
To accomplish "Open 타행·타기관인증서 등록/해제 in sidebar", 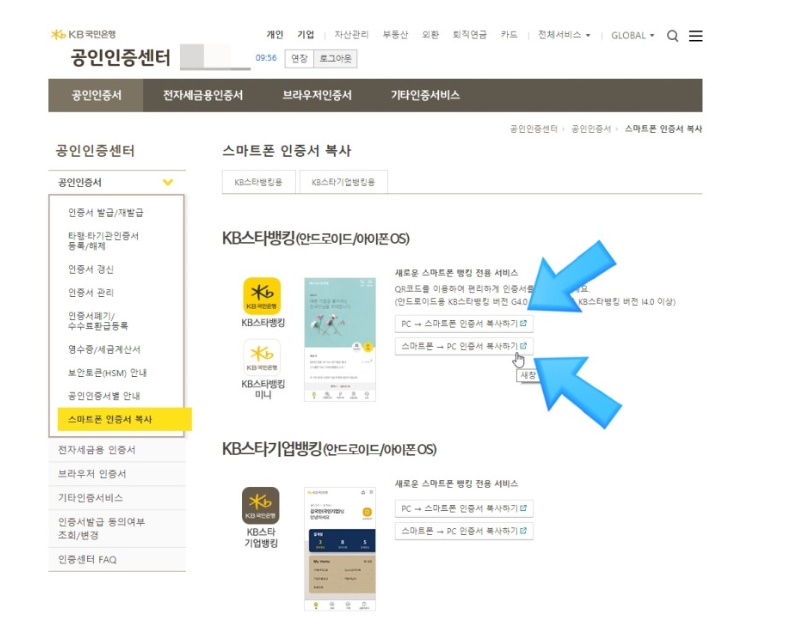I will pyautogui.click(x=103, y=240).
